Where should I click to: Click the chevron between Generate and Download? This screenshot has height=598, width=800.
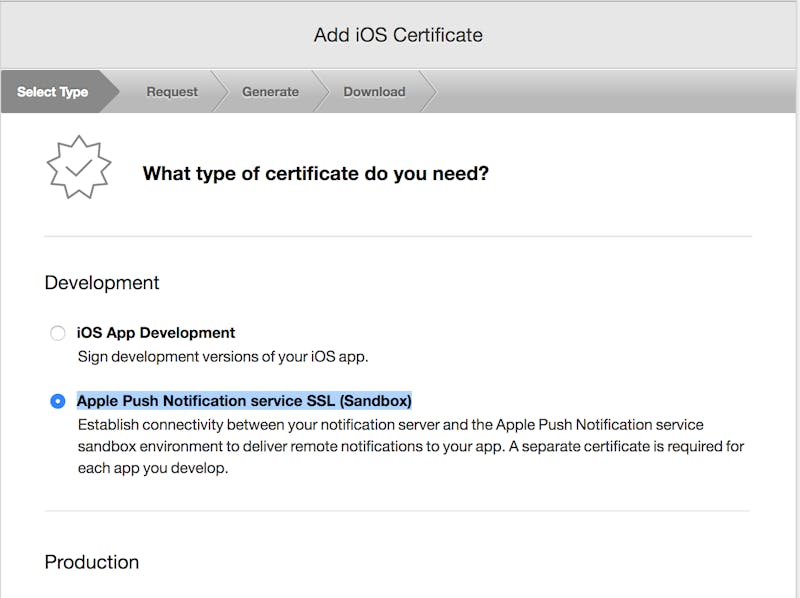[x=320, y=92]
